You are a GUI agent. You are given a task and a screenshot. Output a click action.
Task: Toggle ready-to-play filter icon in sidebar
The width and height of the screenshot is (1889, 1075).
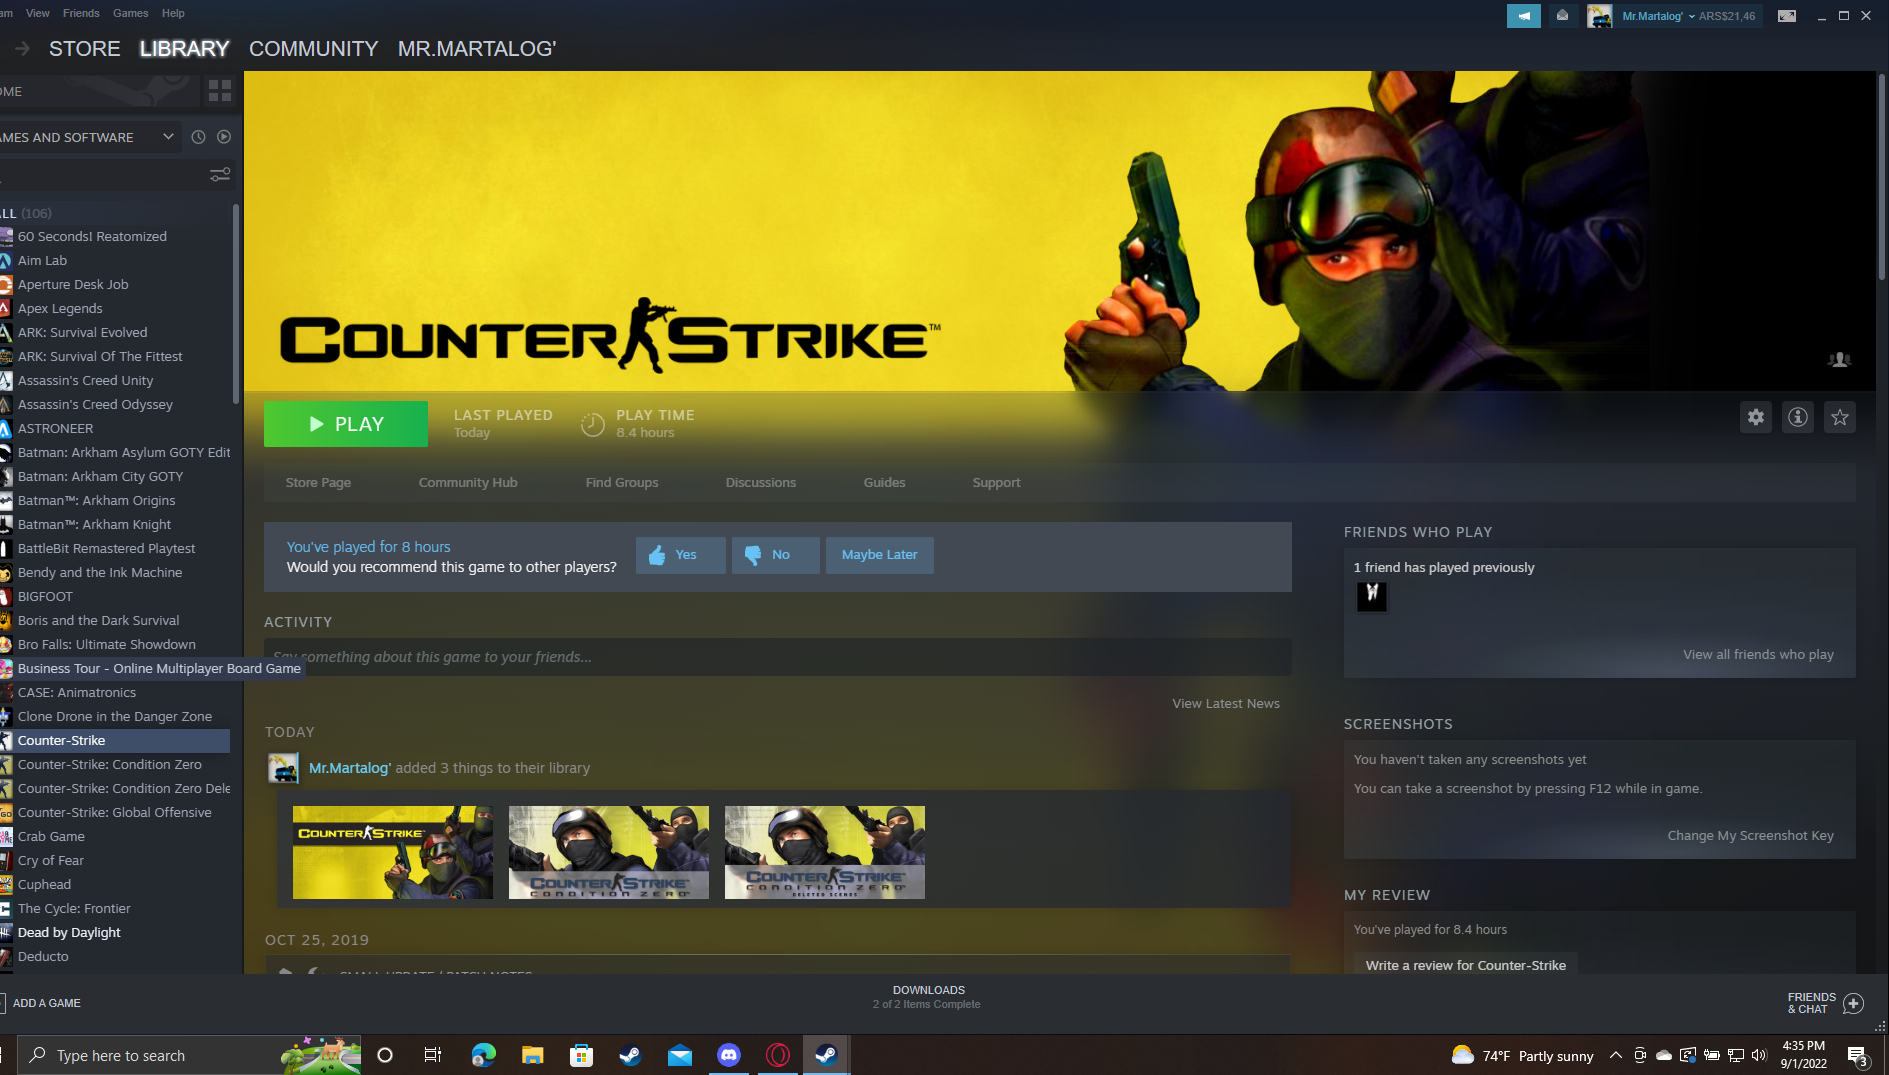coord(224,137)
